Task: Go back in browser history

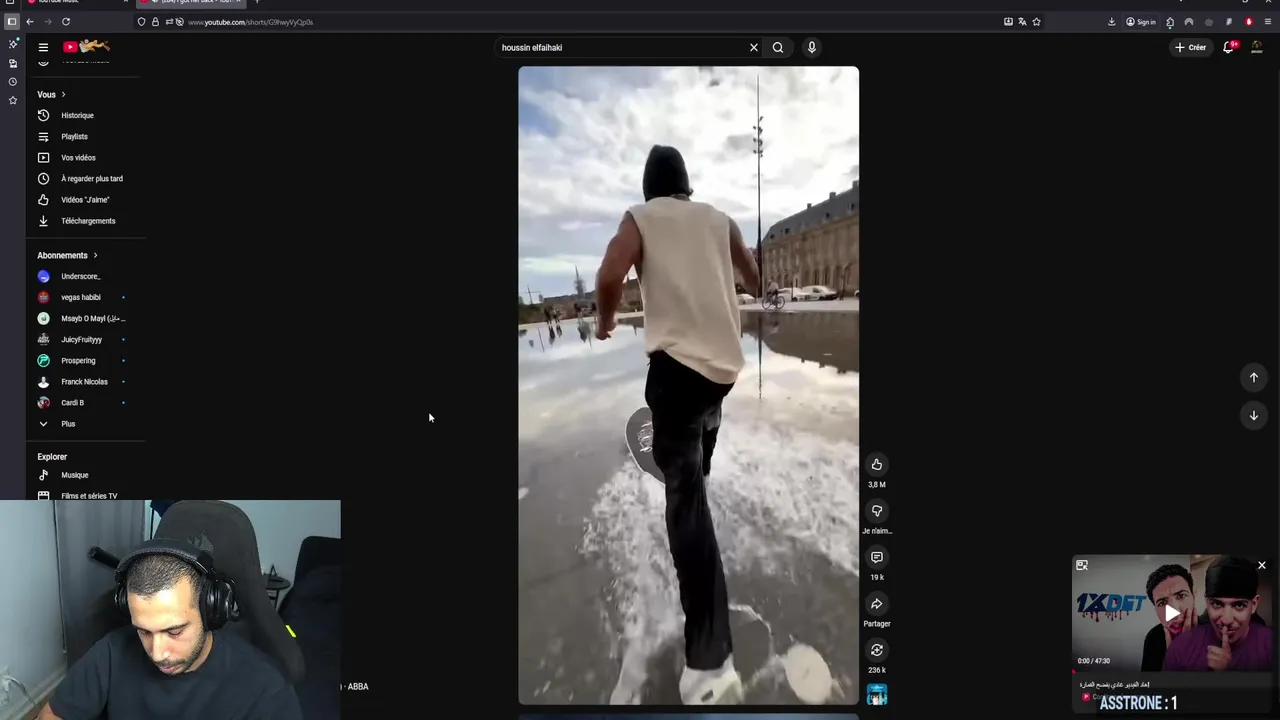Action: (x=30, y=22)
